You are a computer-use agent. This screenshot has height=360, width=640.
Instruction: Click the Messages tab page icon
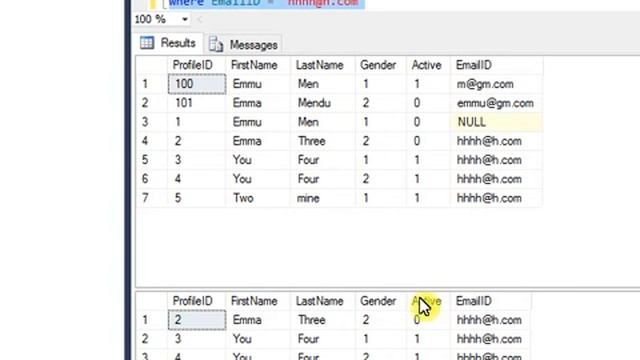pos(216,44)
